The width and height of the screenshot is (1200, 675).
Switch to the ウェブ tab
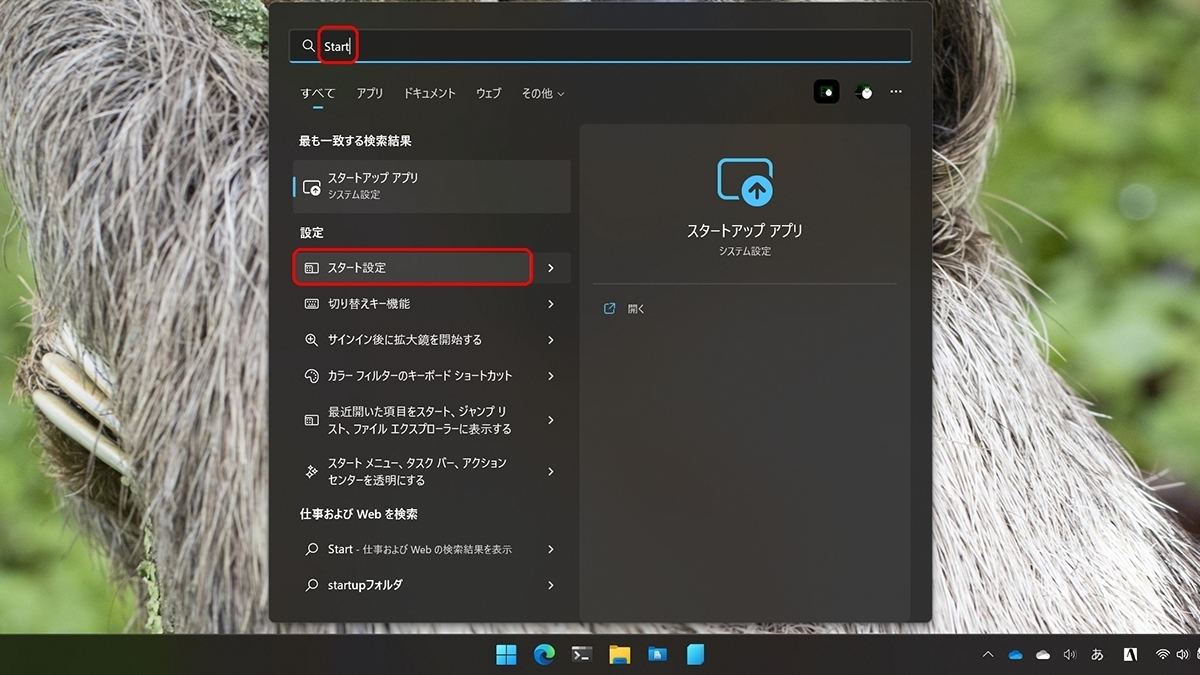[488, 93]
